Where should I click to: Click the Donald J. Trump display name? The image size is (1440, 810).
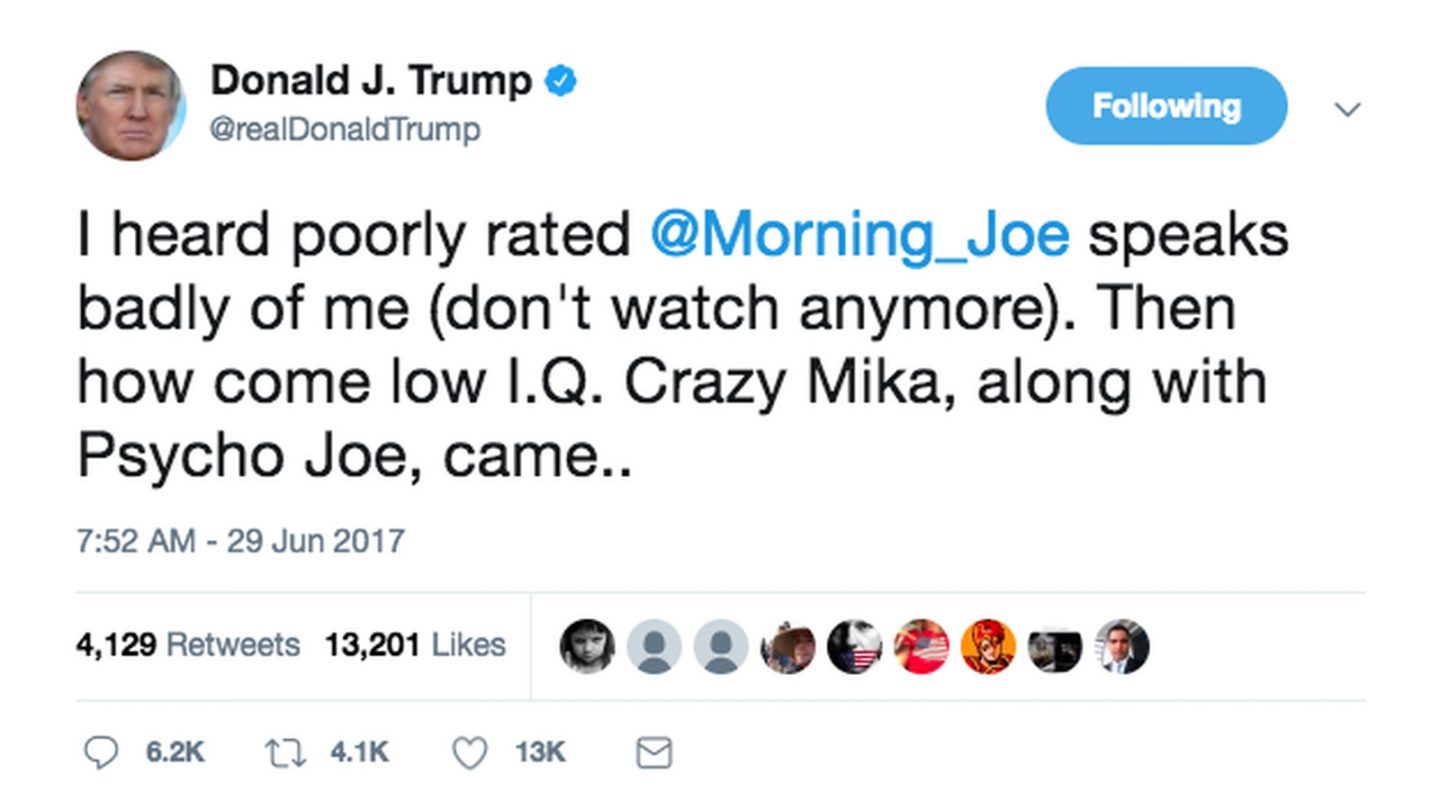click(x=371, y=81)
